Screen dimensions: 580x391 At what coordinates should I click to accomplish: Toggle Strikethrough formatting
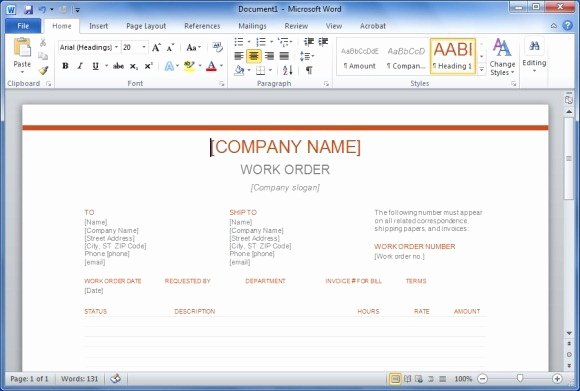click(118, 66)
